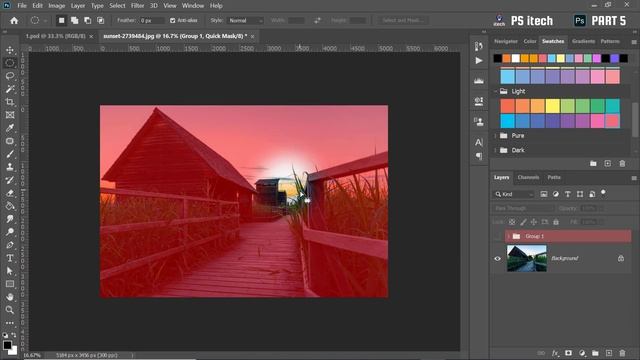Switch to the Channels tab
The width and height of the screenshot is (640, 360).
pos(528,178)
